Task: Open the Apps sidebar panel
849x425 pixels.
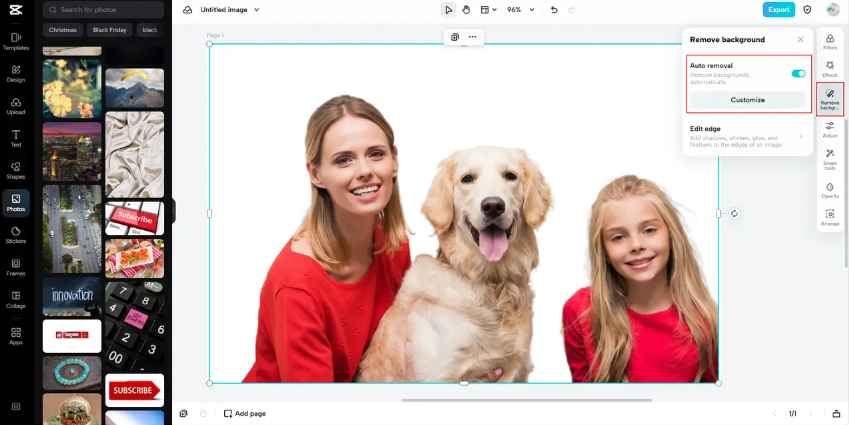Action: click(16, 336)
